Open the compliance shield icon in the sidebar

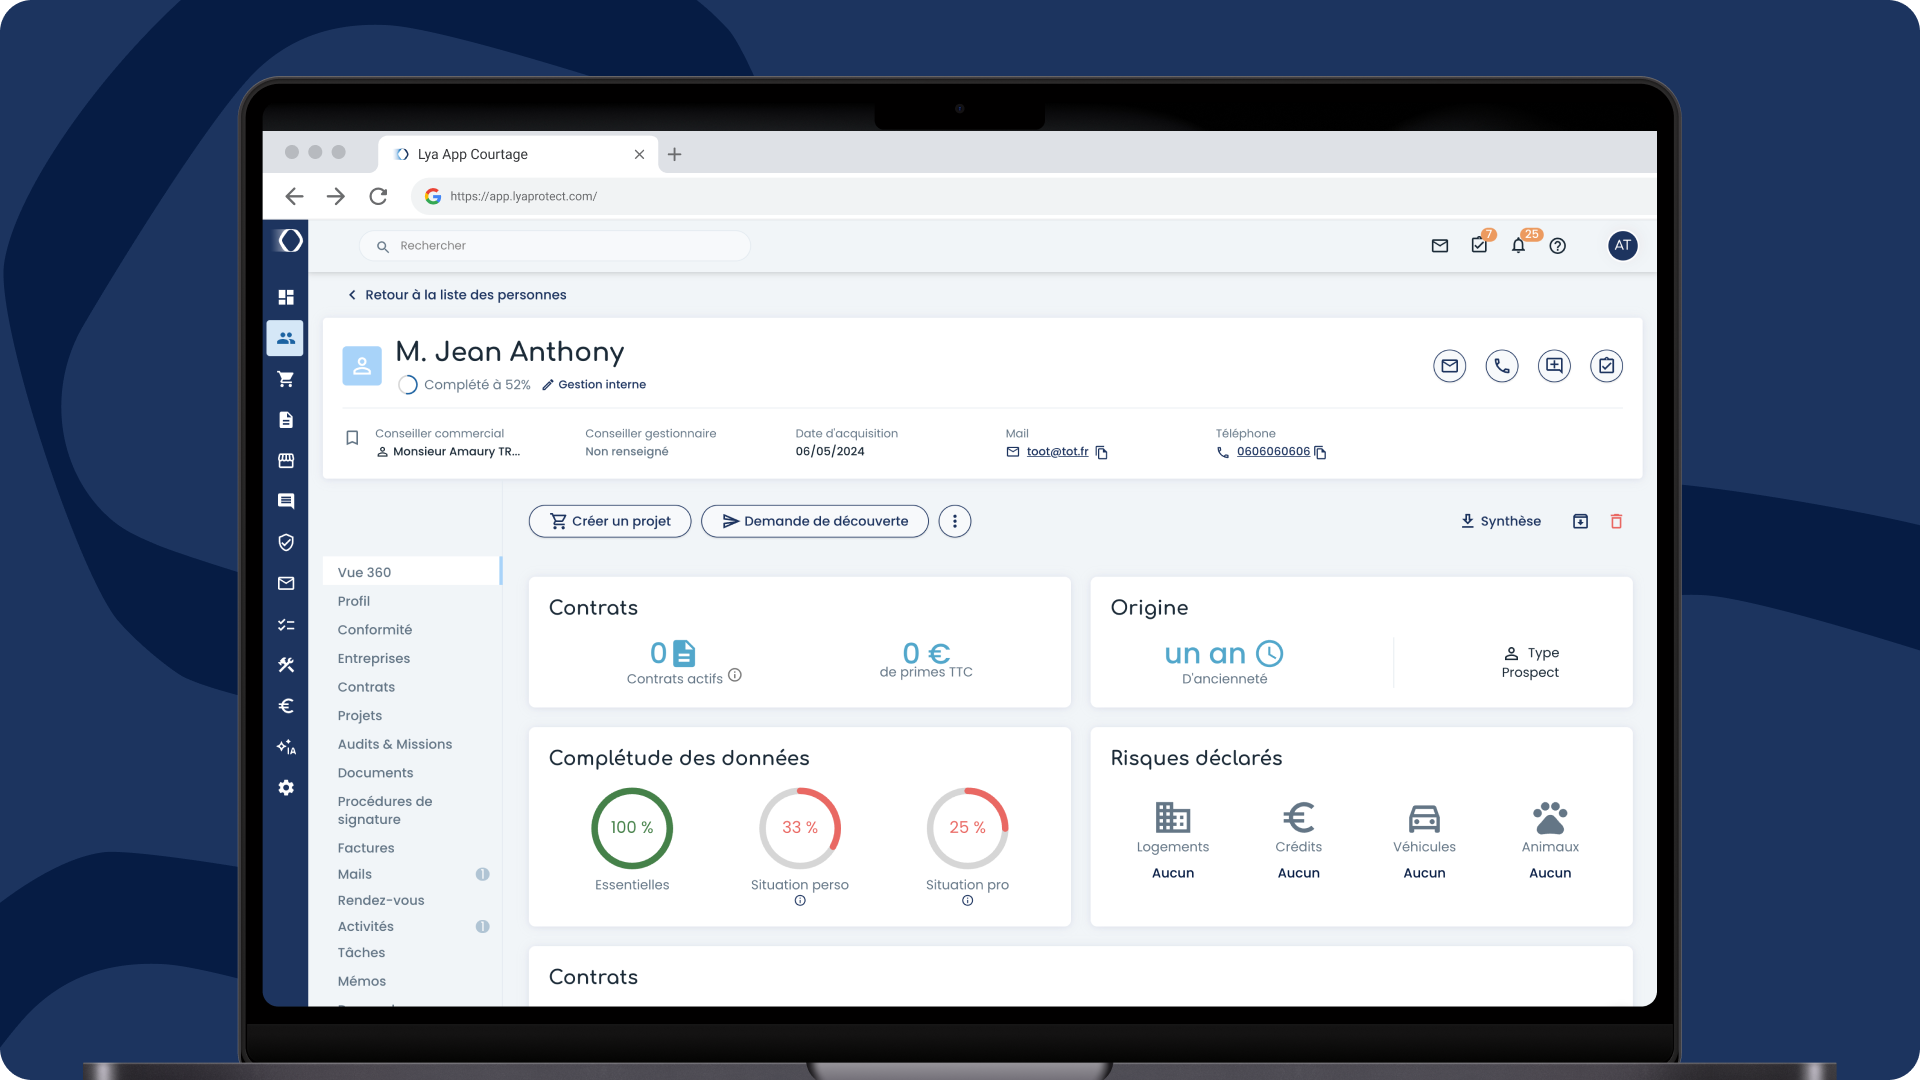pos(286,542)
